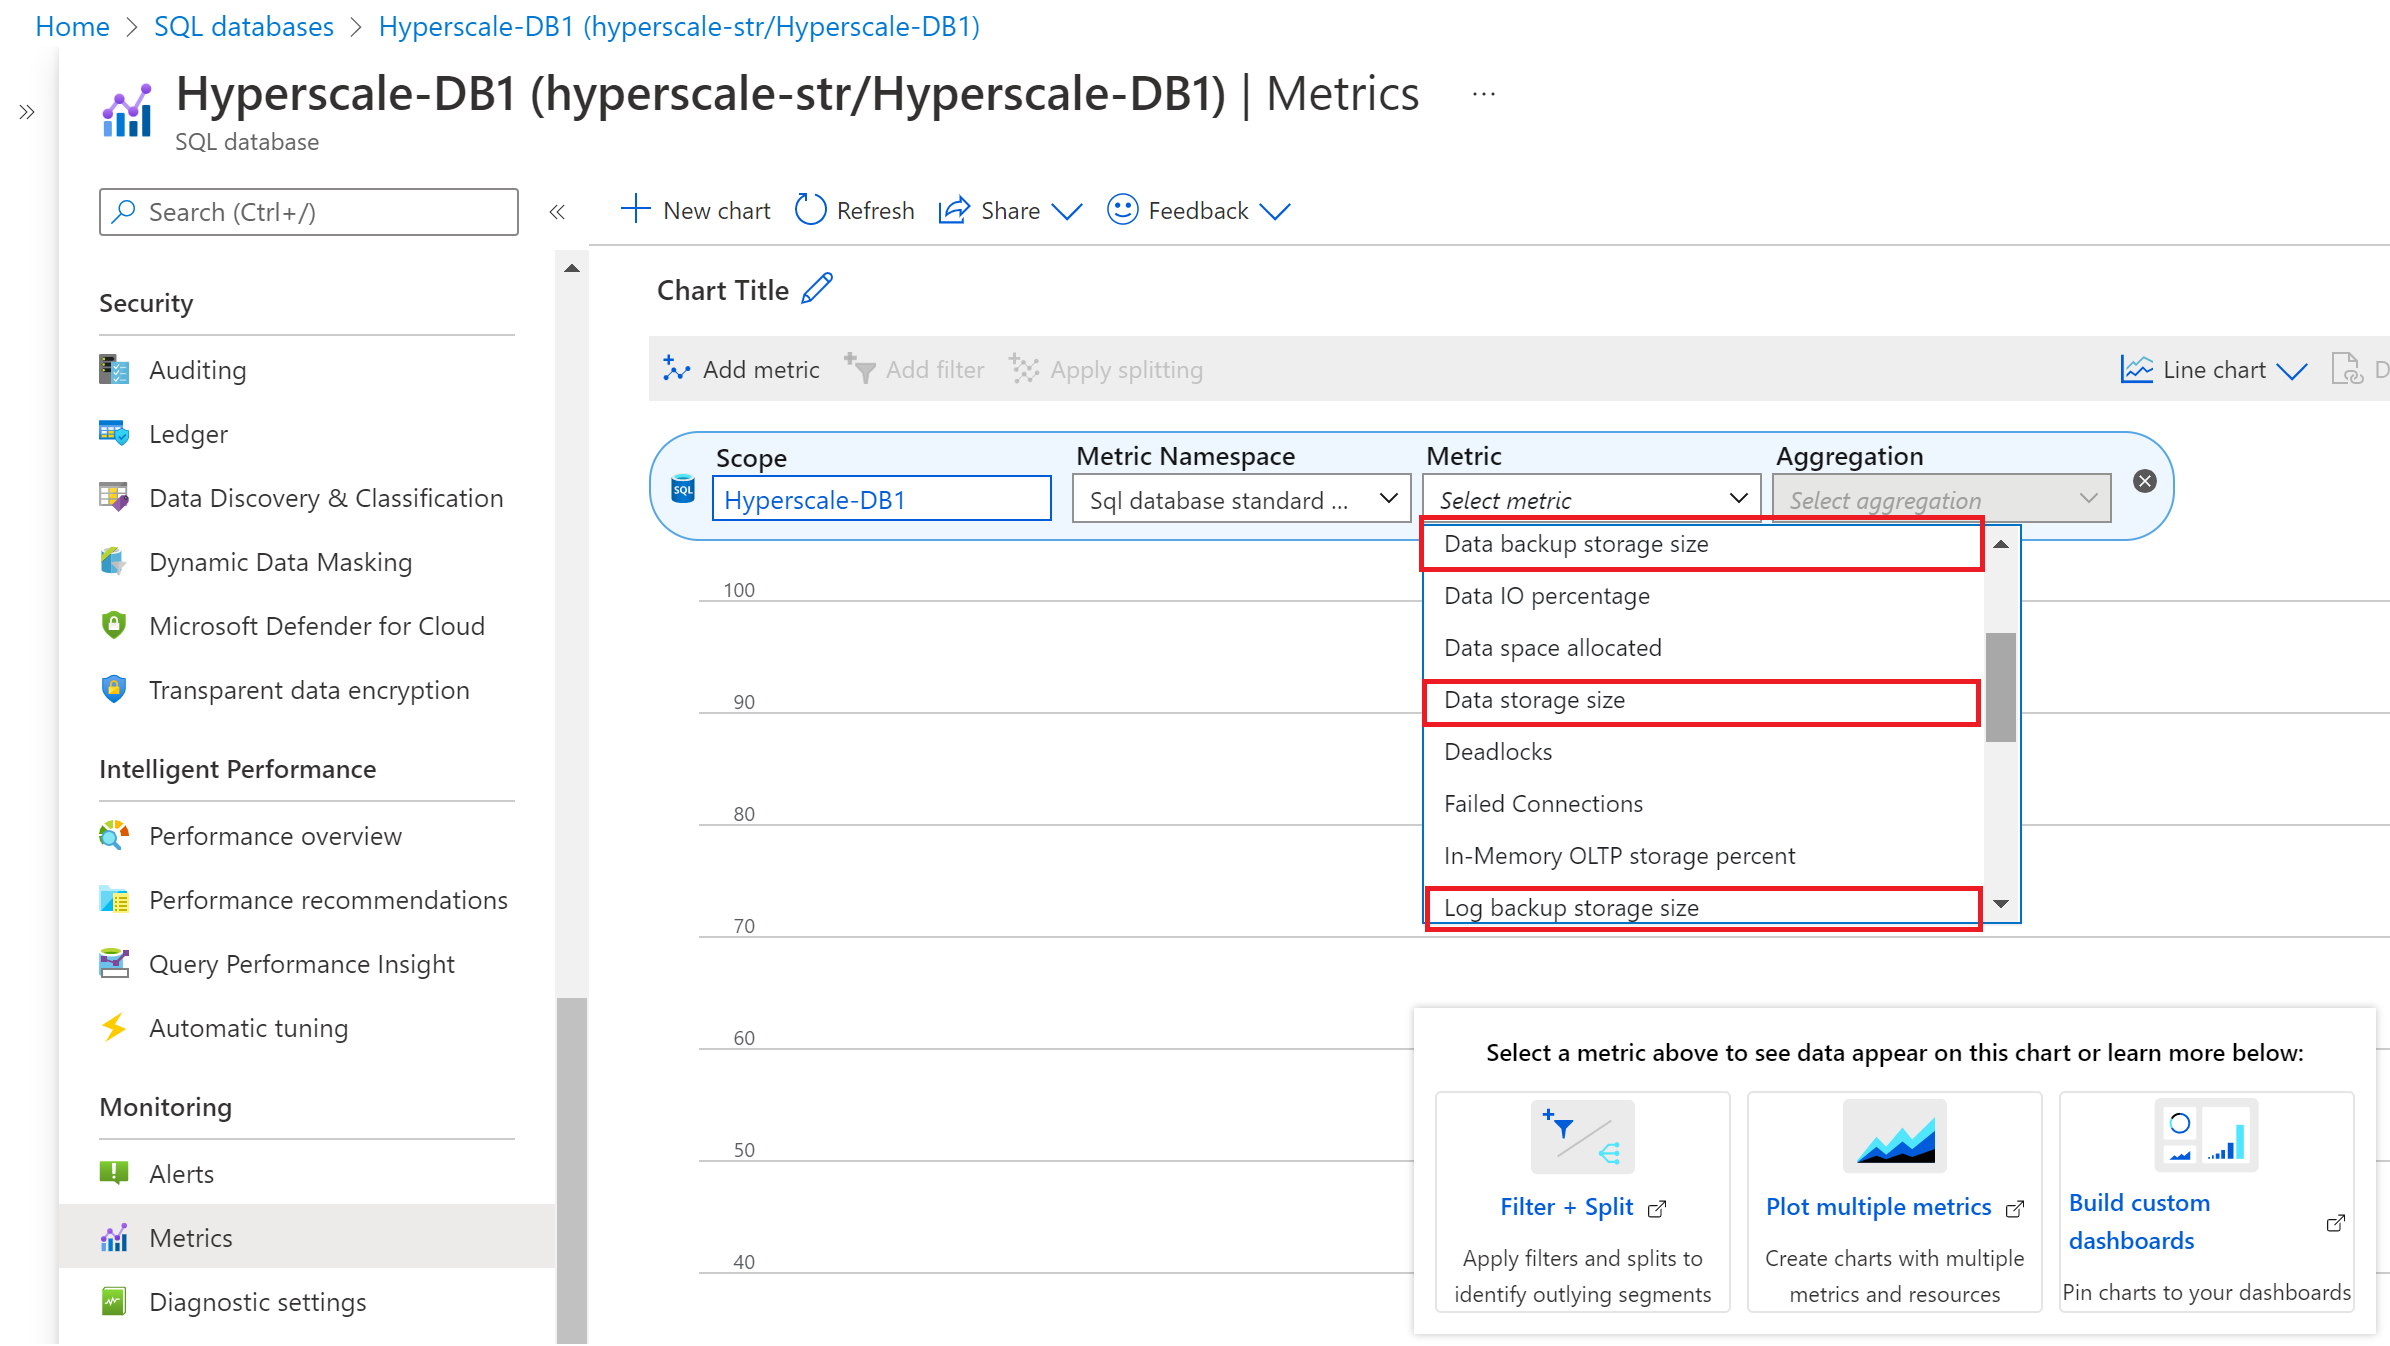Expand the Metric selector dropdown
The height and width of the screenshot is (1346, 2390).
[x=1587, y=499]
